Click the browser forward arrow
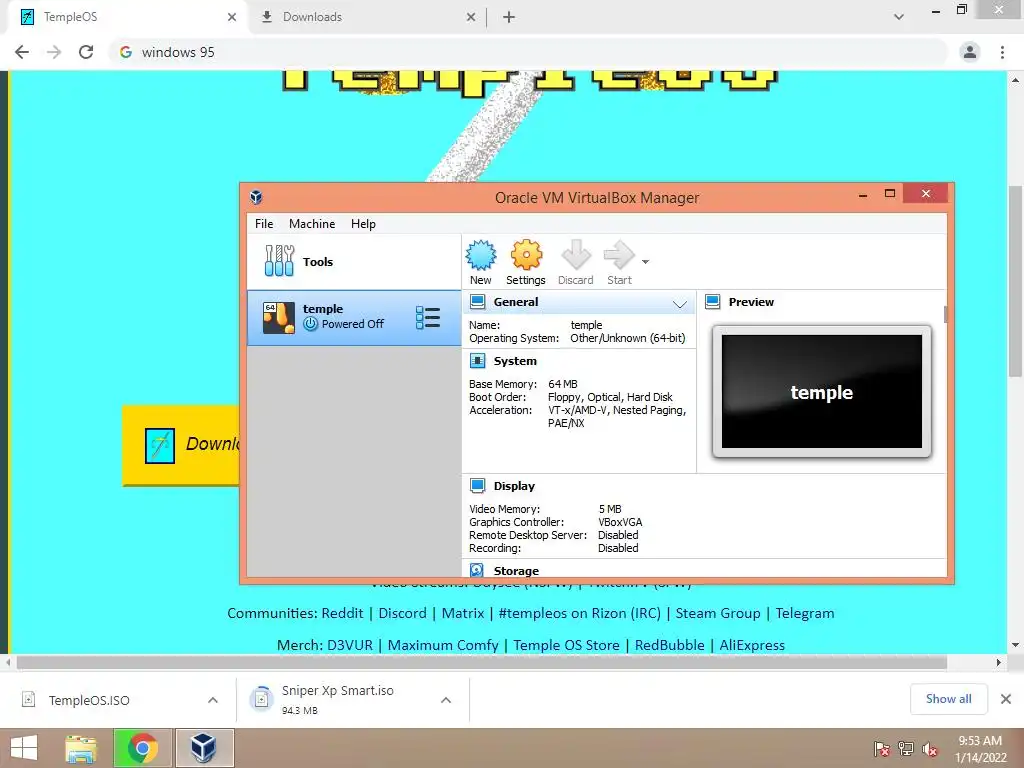The image size is (1024, 768). pyautogui.click(x=54, y=52)
